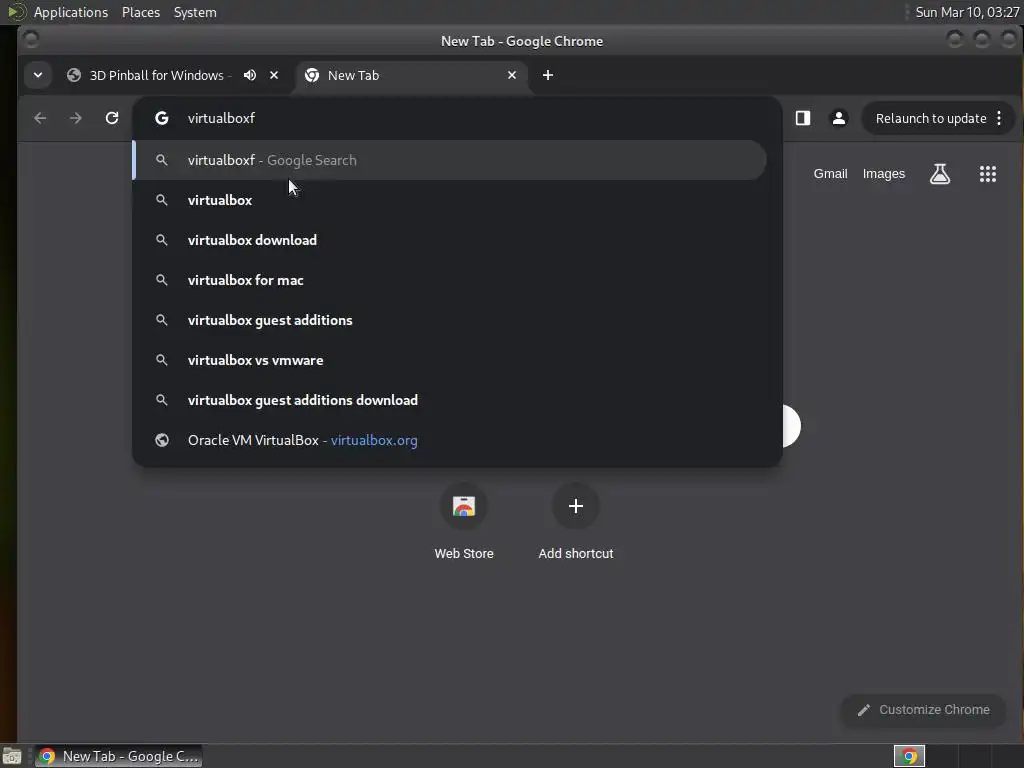
Task: Click the search icon beside 'virtualbox download'
Action: 161,240
